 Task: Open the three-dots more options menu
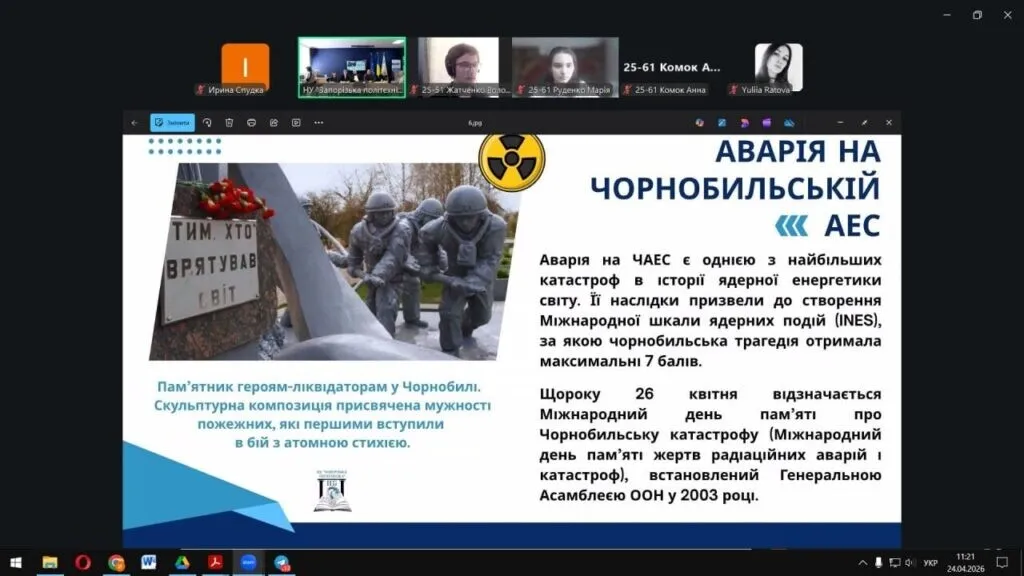tap(319, 123)
